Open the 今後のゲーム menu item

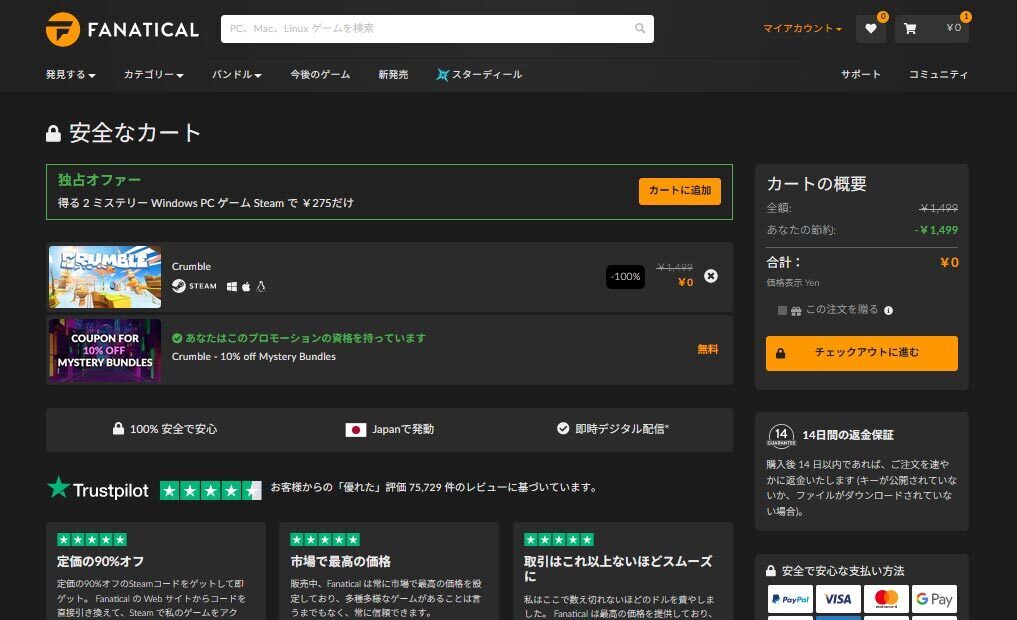pos(320,75)
